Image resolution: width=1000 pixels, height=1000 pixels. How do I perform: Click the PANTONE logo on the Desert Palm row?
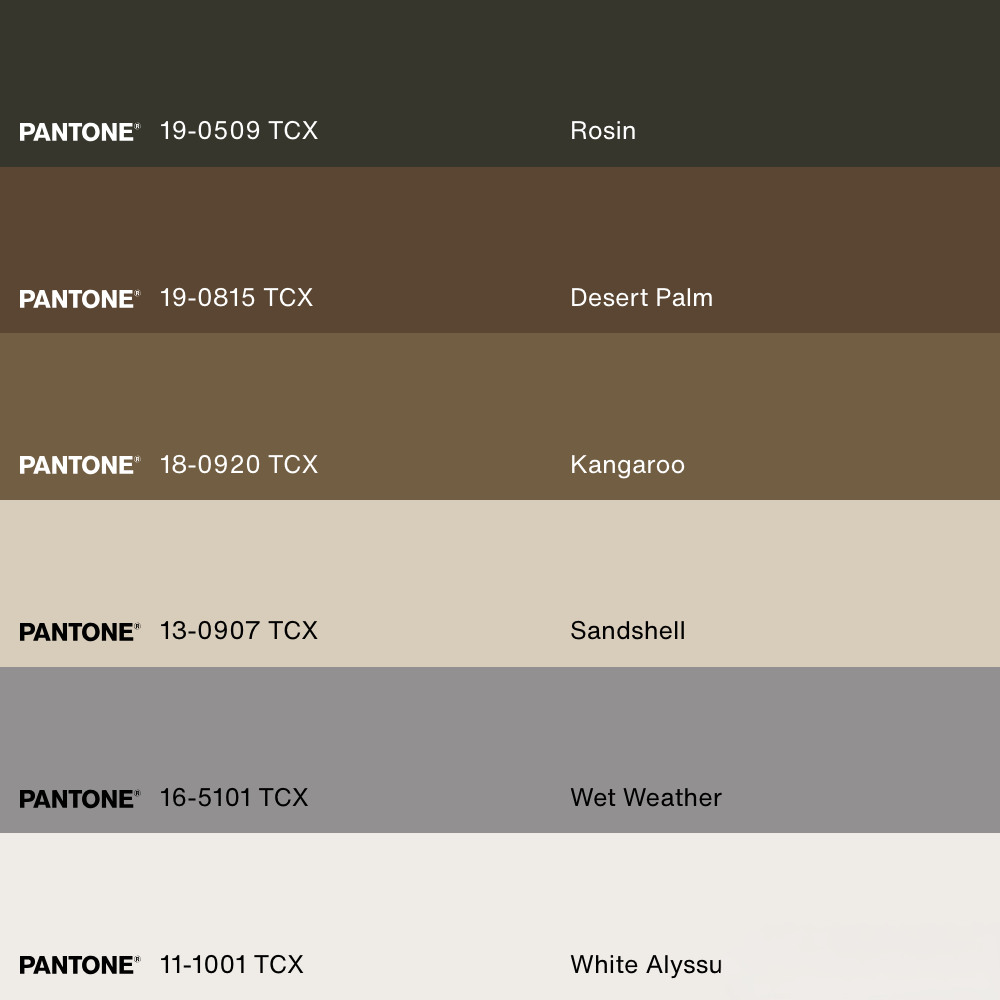pos(80,299)
